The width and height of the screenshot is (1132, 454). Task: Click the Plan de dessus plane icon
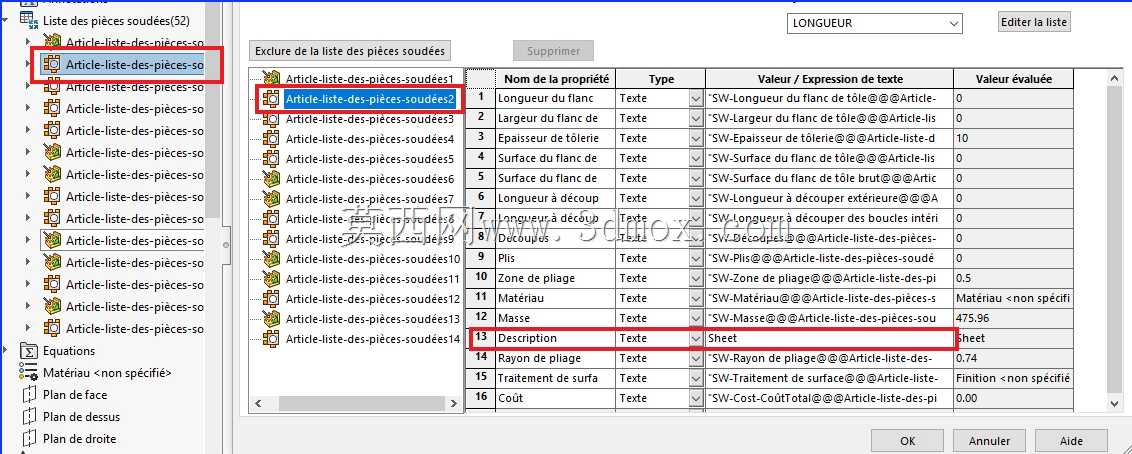pos(29,416)
